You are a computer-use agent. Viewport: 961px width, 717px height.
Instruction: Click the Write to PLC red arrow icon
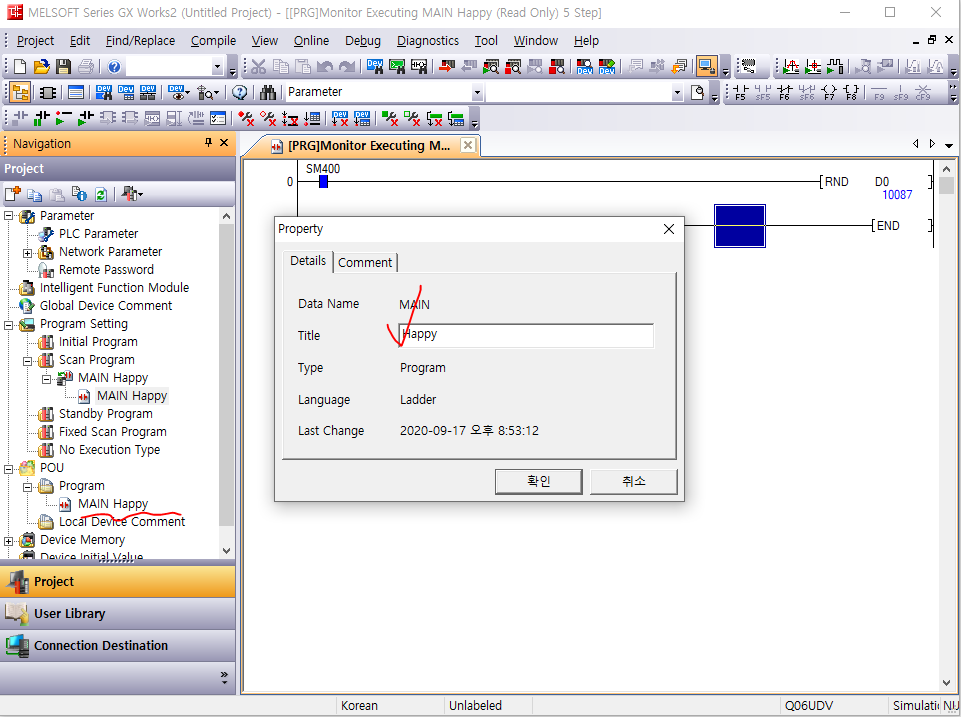click(447, 66)
